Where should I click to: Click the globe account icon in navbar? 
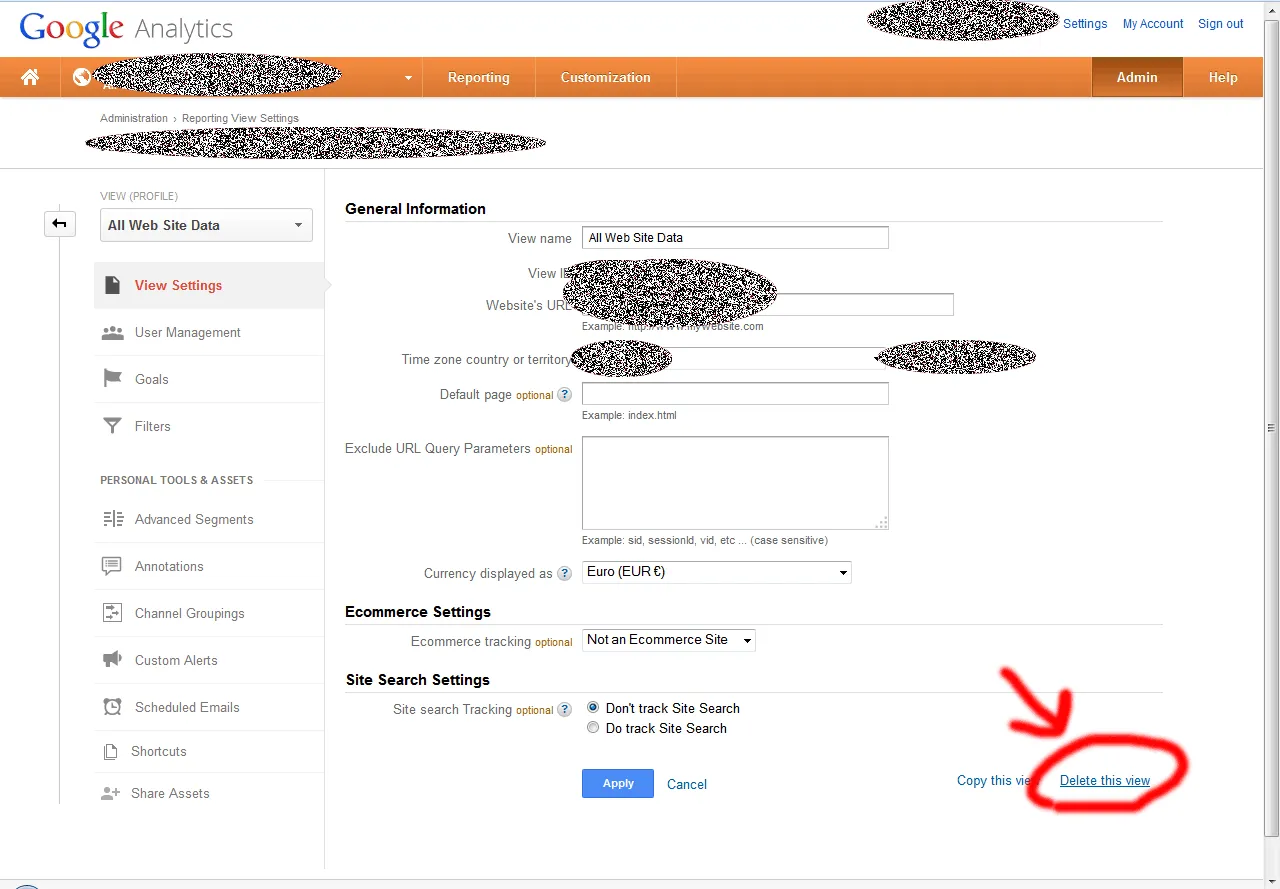82,76
